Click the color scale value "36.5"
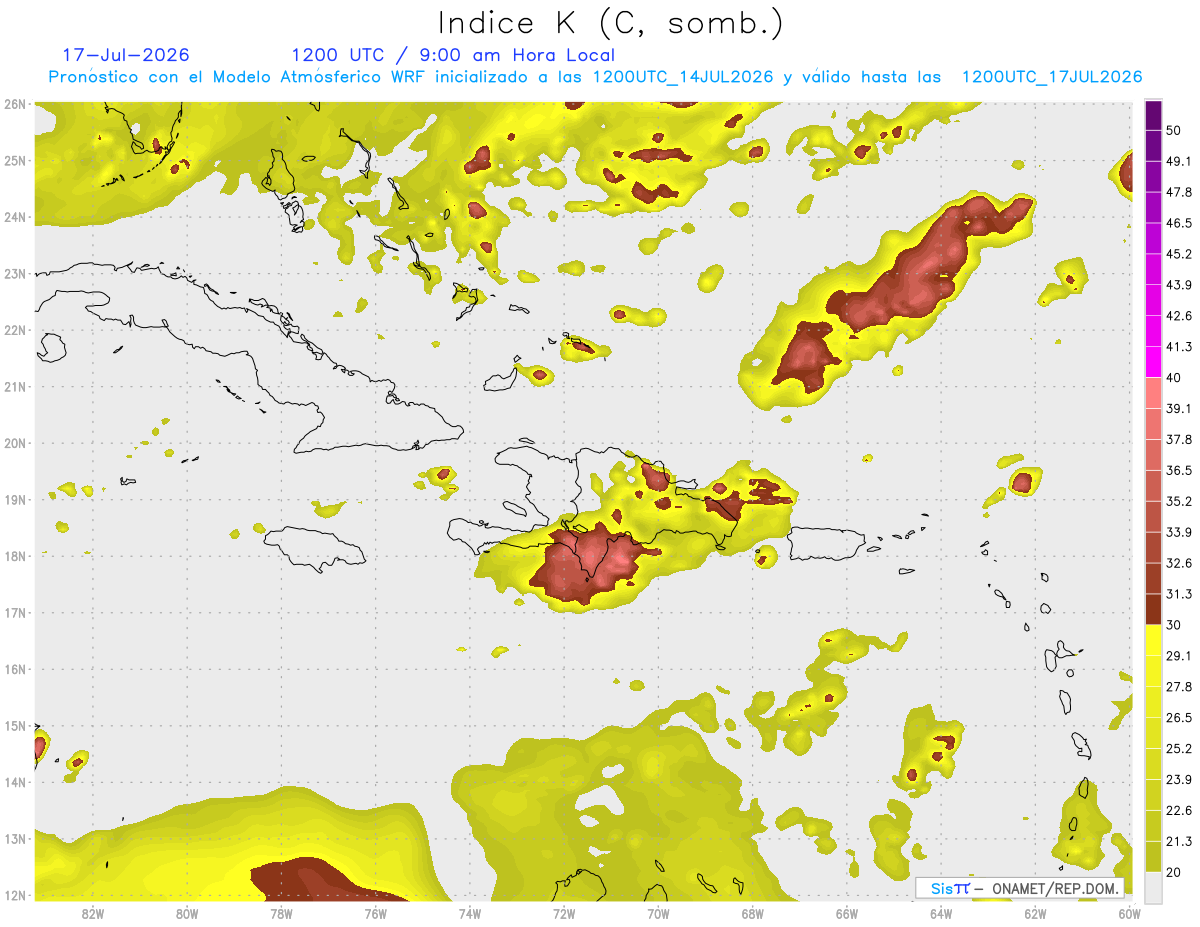 1179,470
